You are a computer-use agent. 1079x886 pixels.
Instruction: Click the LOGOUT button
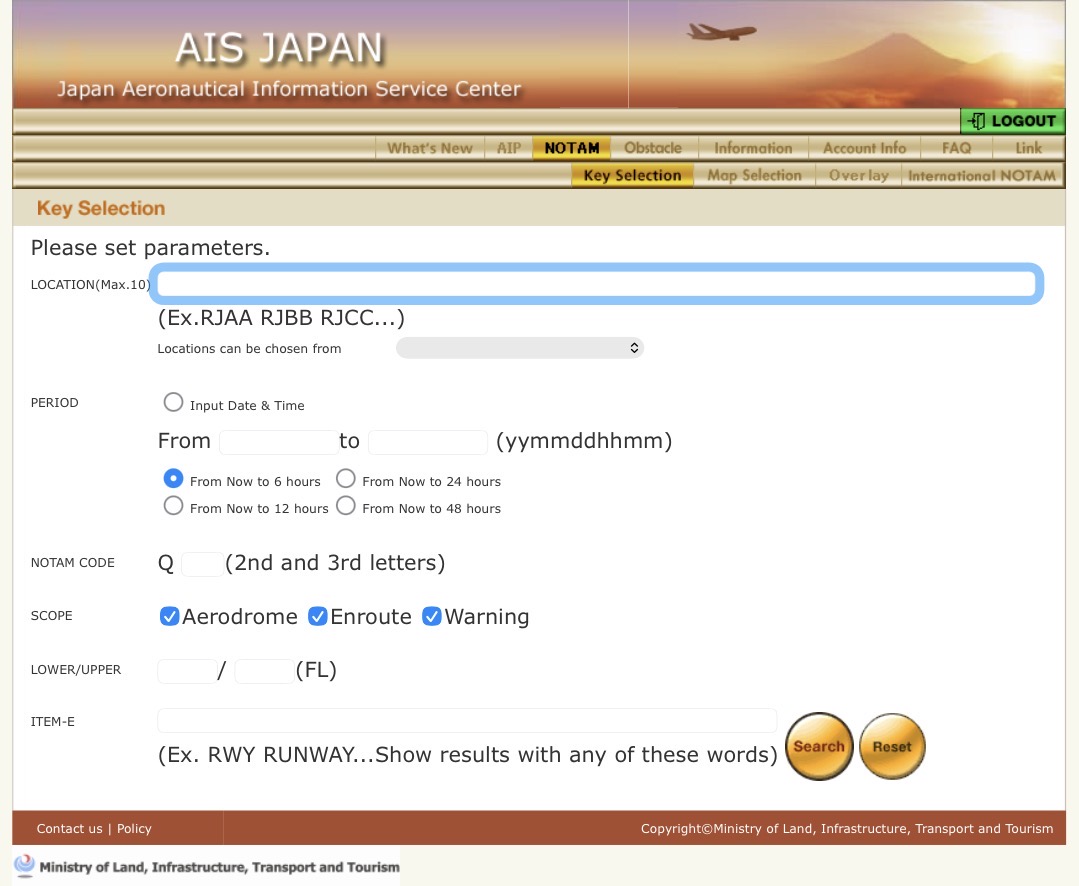click(x=1012, y=121)
